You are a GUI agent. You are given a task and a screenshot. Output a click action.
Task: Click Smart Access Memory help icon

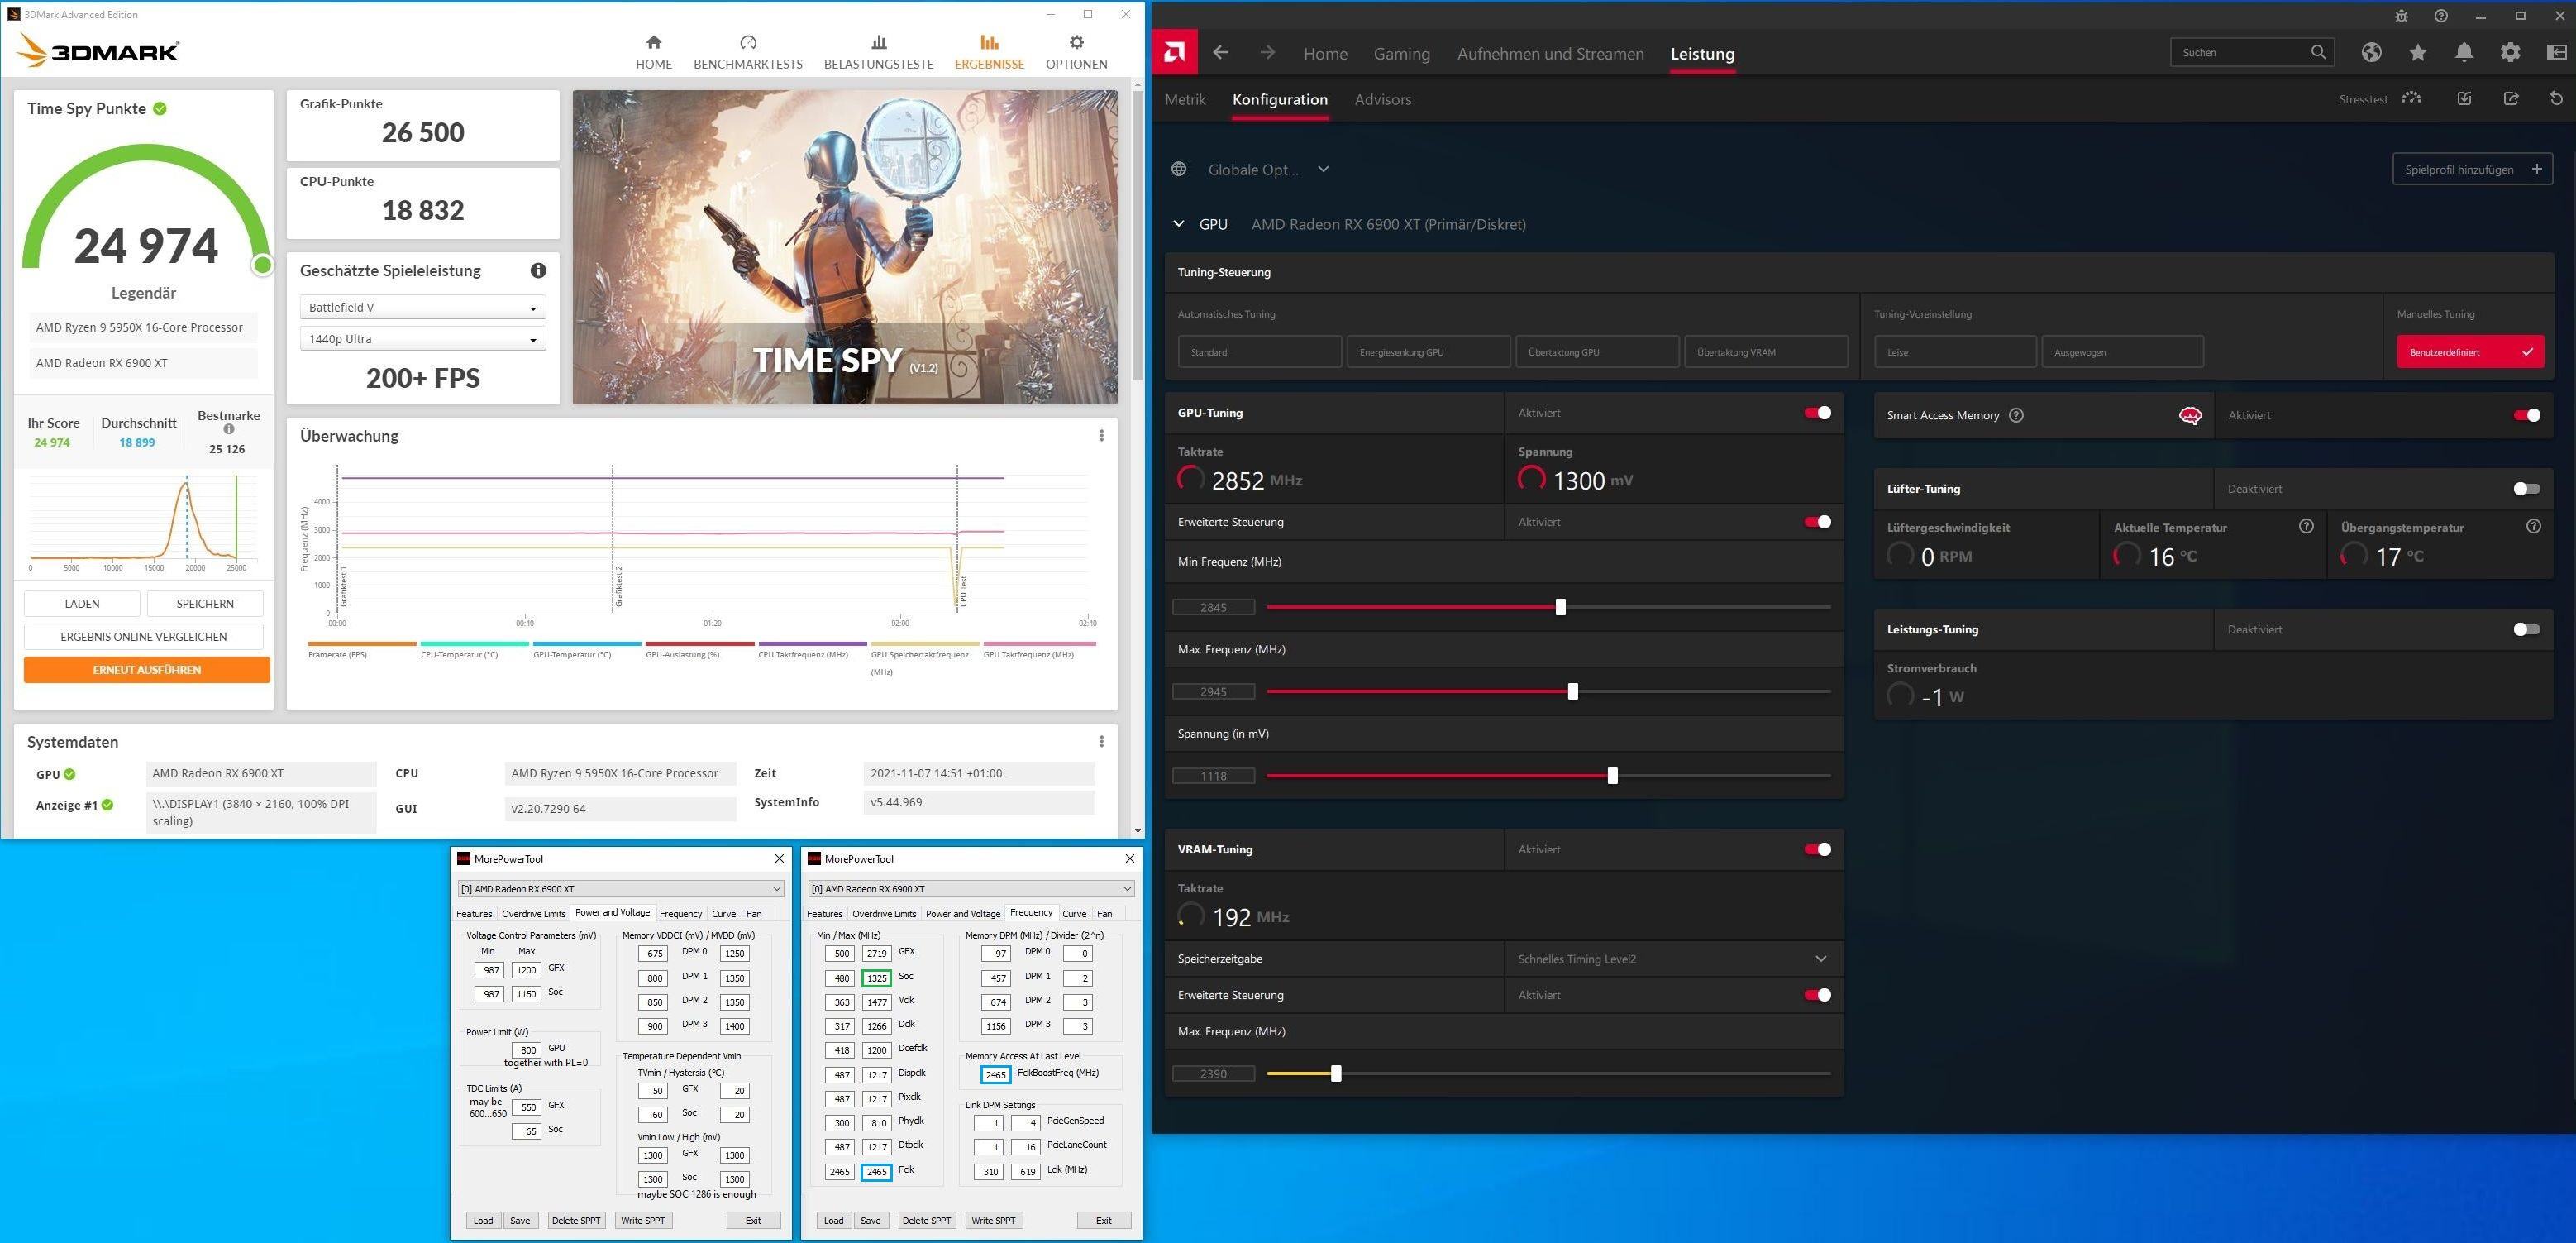2016,415
